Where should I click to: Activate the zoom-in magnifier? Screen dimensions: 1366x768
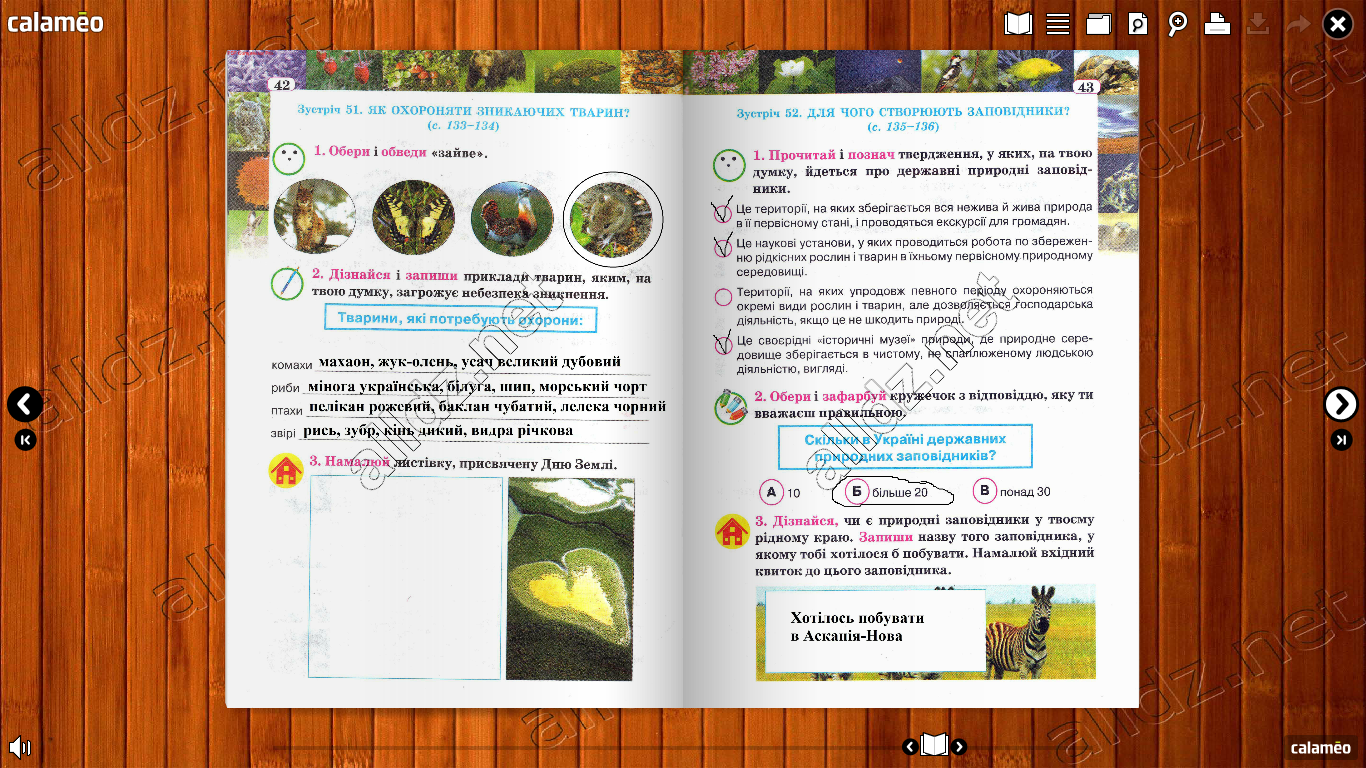(x=1178, y=24)
